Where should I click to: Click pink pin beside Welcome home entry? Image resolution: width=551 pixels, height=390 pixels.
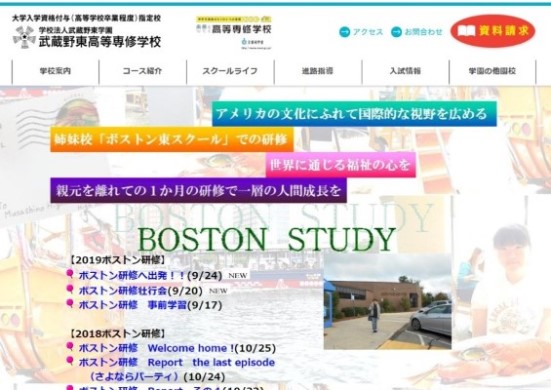tap(70, 347)
